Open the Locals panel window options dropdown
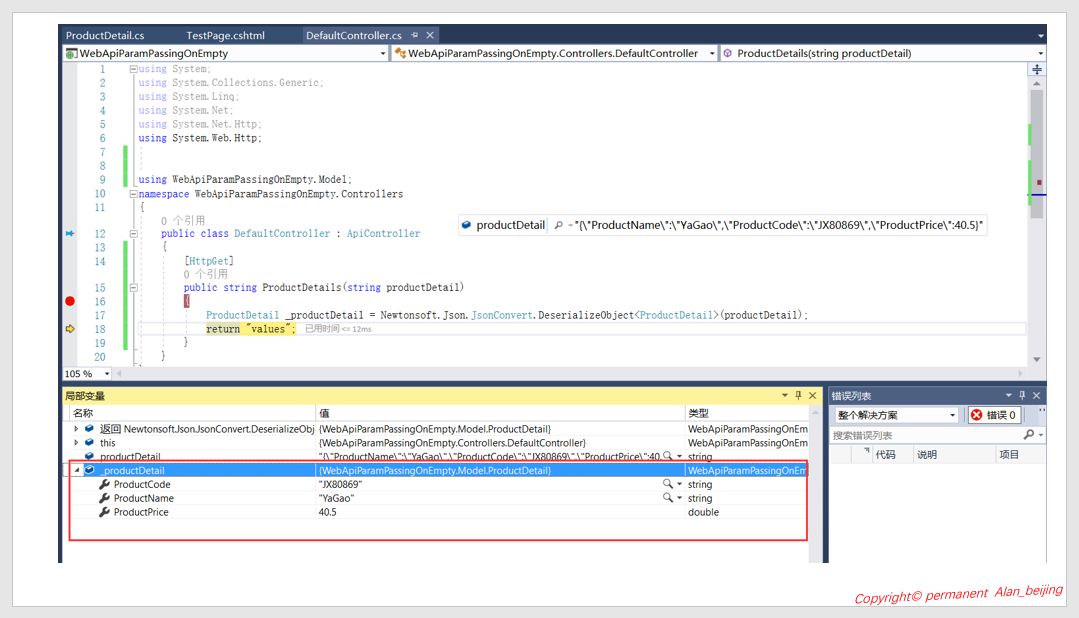Screen dimensions: 1079x618 pos(784,396)
